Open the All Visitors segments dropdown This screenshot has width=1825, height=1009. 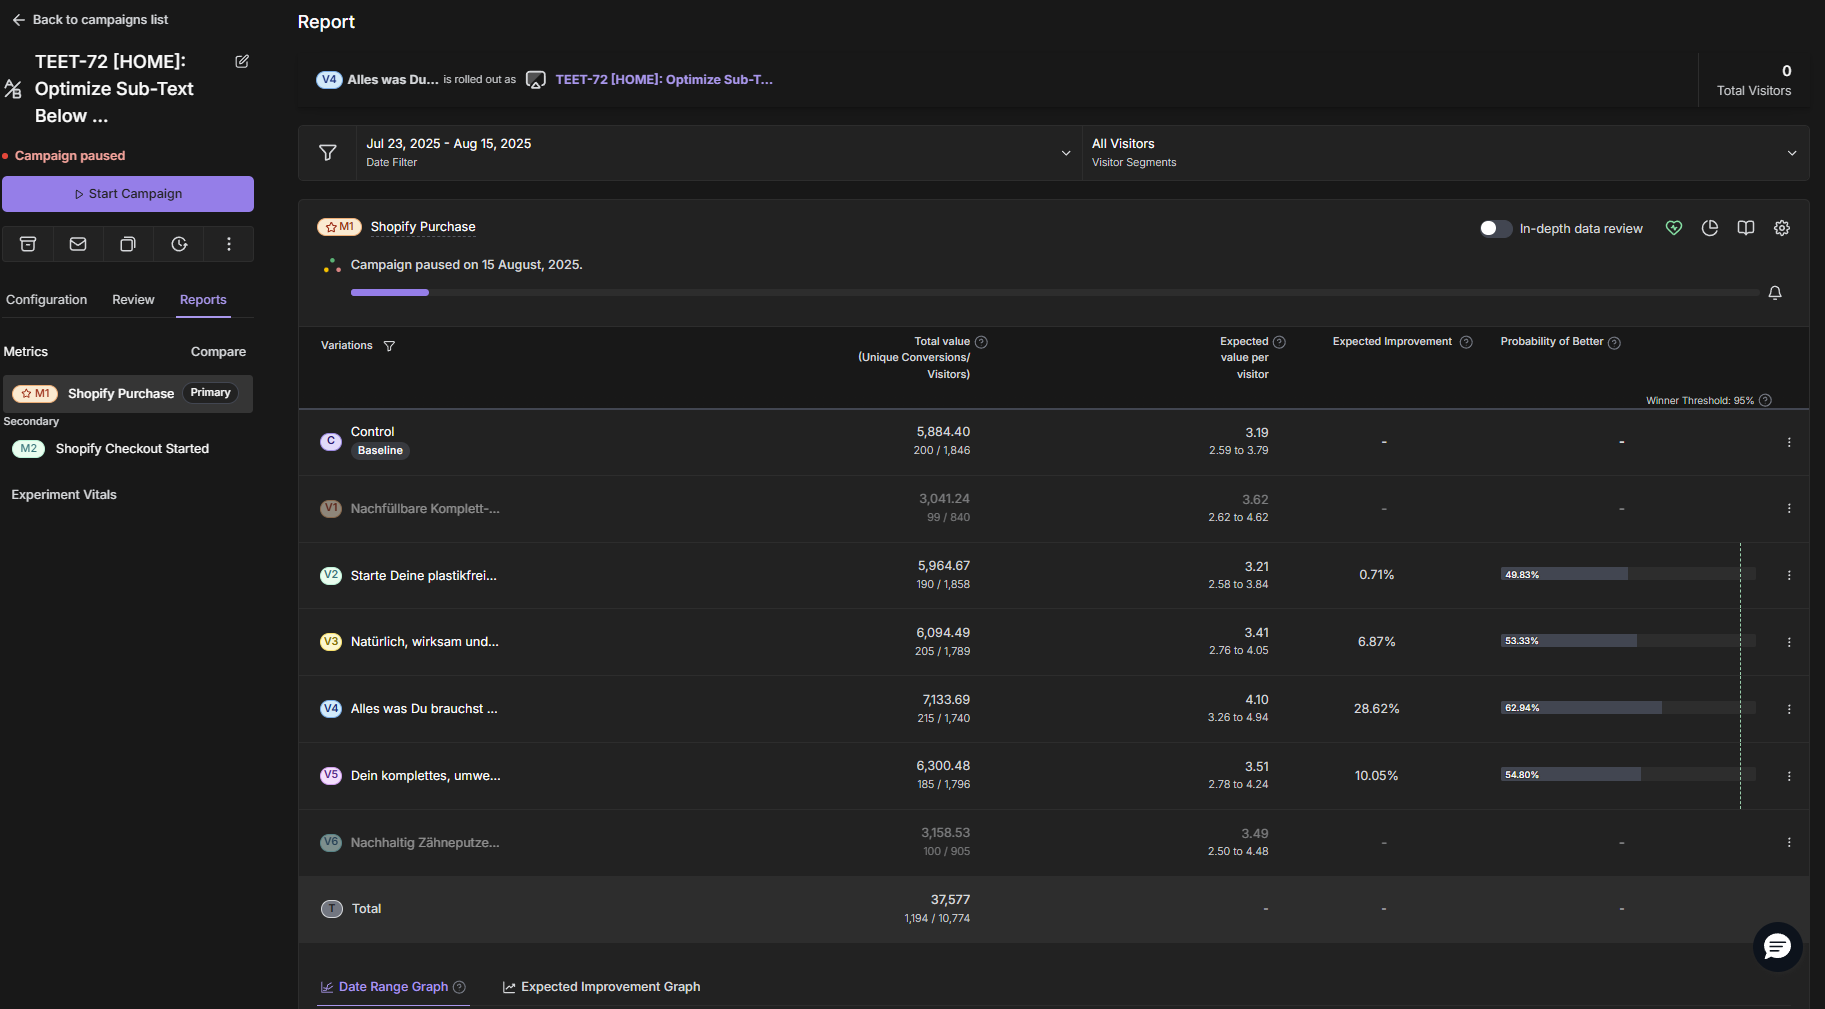point(1792,152)
